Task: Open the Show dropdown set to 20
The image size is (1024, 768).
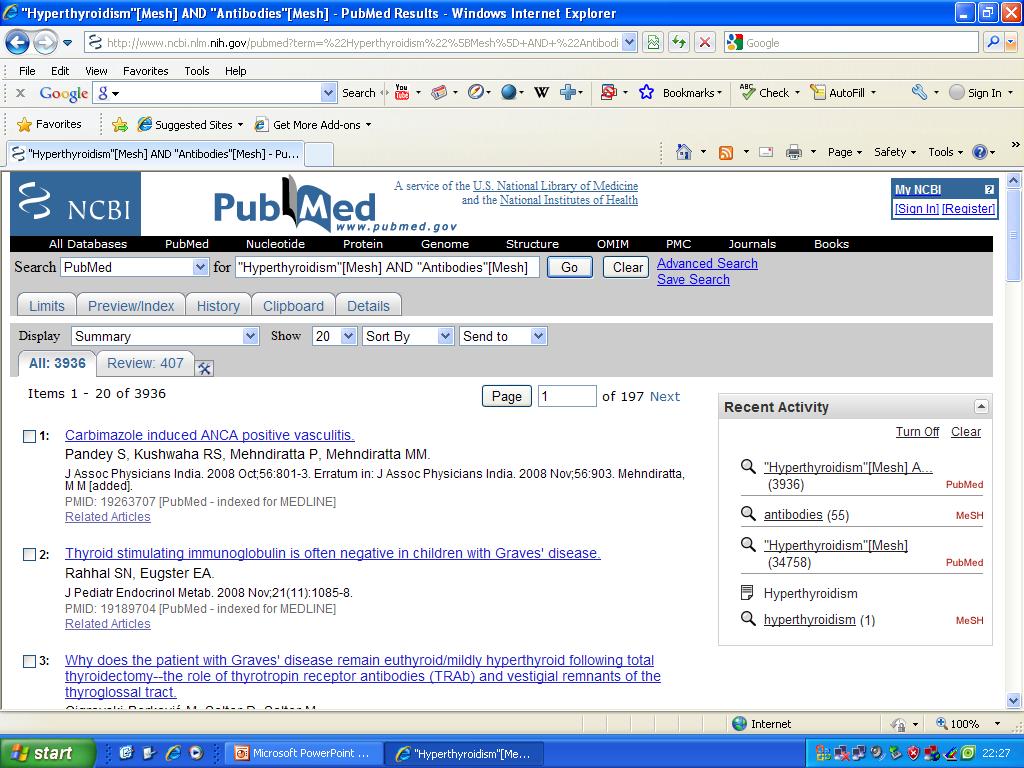Action: point(334,336)
